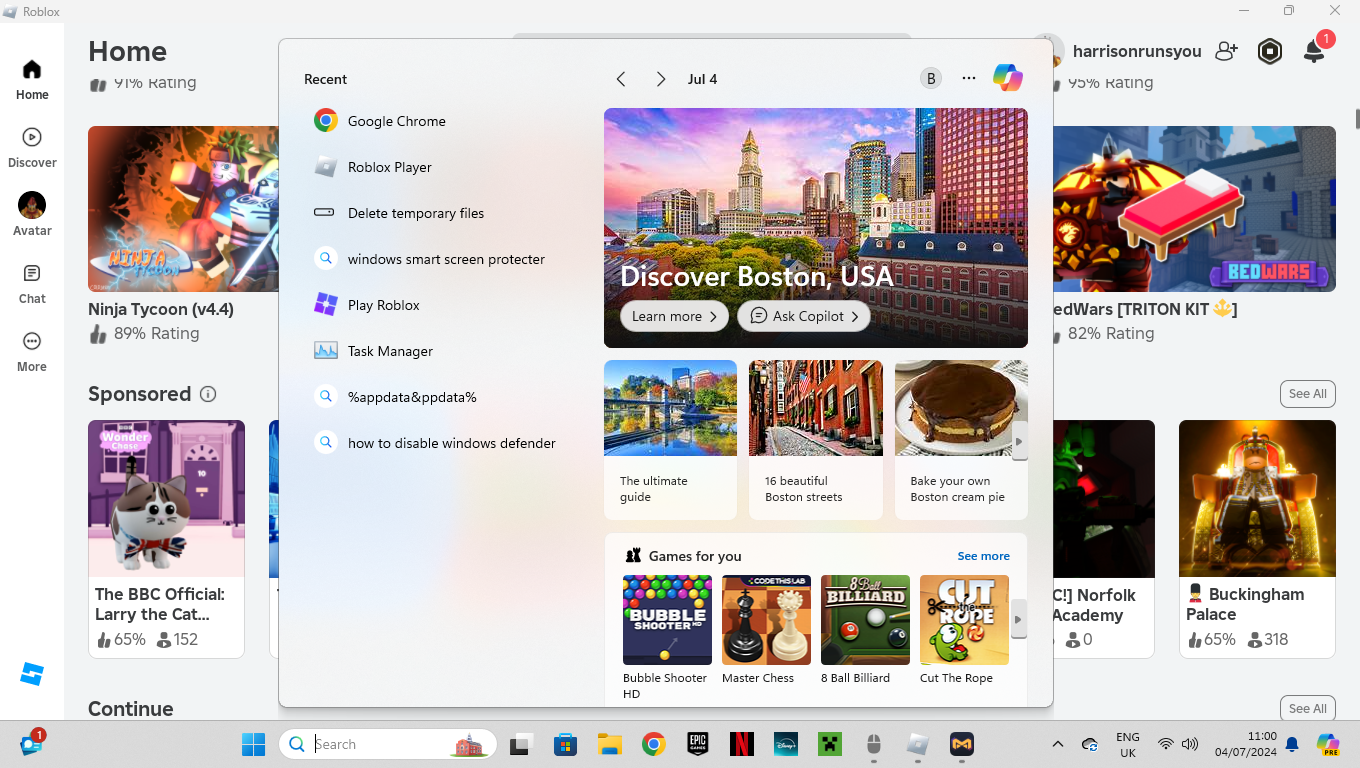1360x768 pixels.
Task: Open Roblox notifications bell
Action: pos(1314,52)
